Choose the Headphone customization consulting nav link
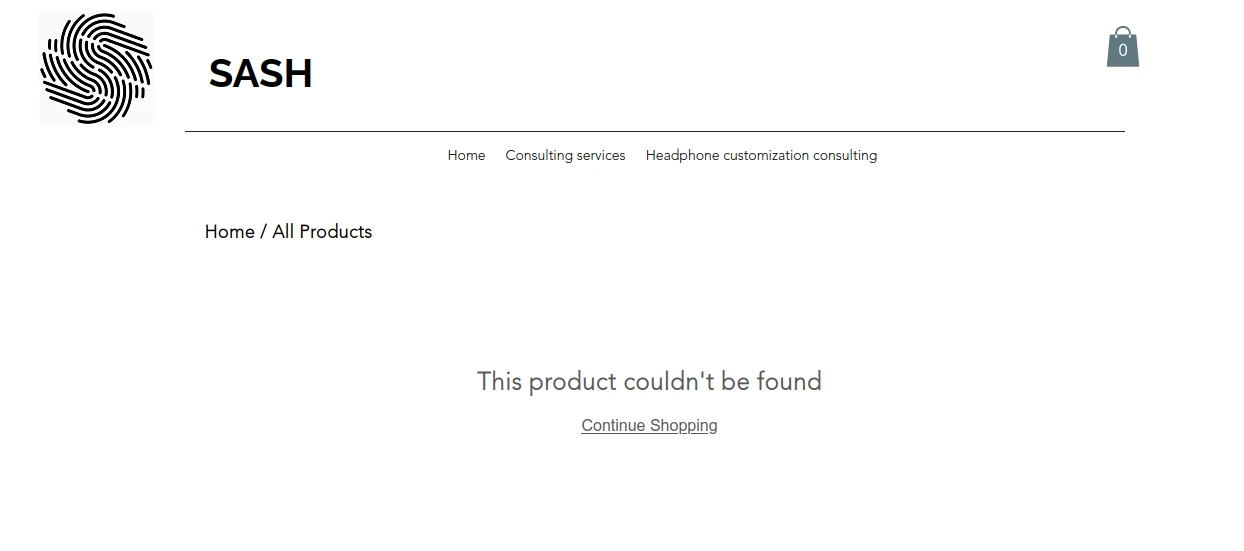Screen dimensions: 1244x551 (761, 156)
